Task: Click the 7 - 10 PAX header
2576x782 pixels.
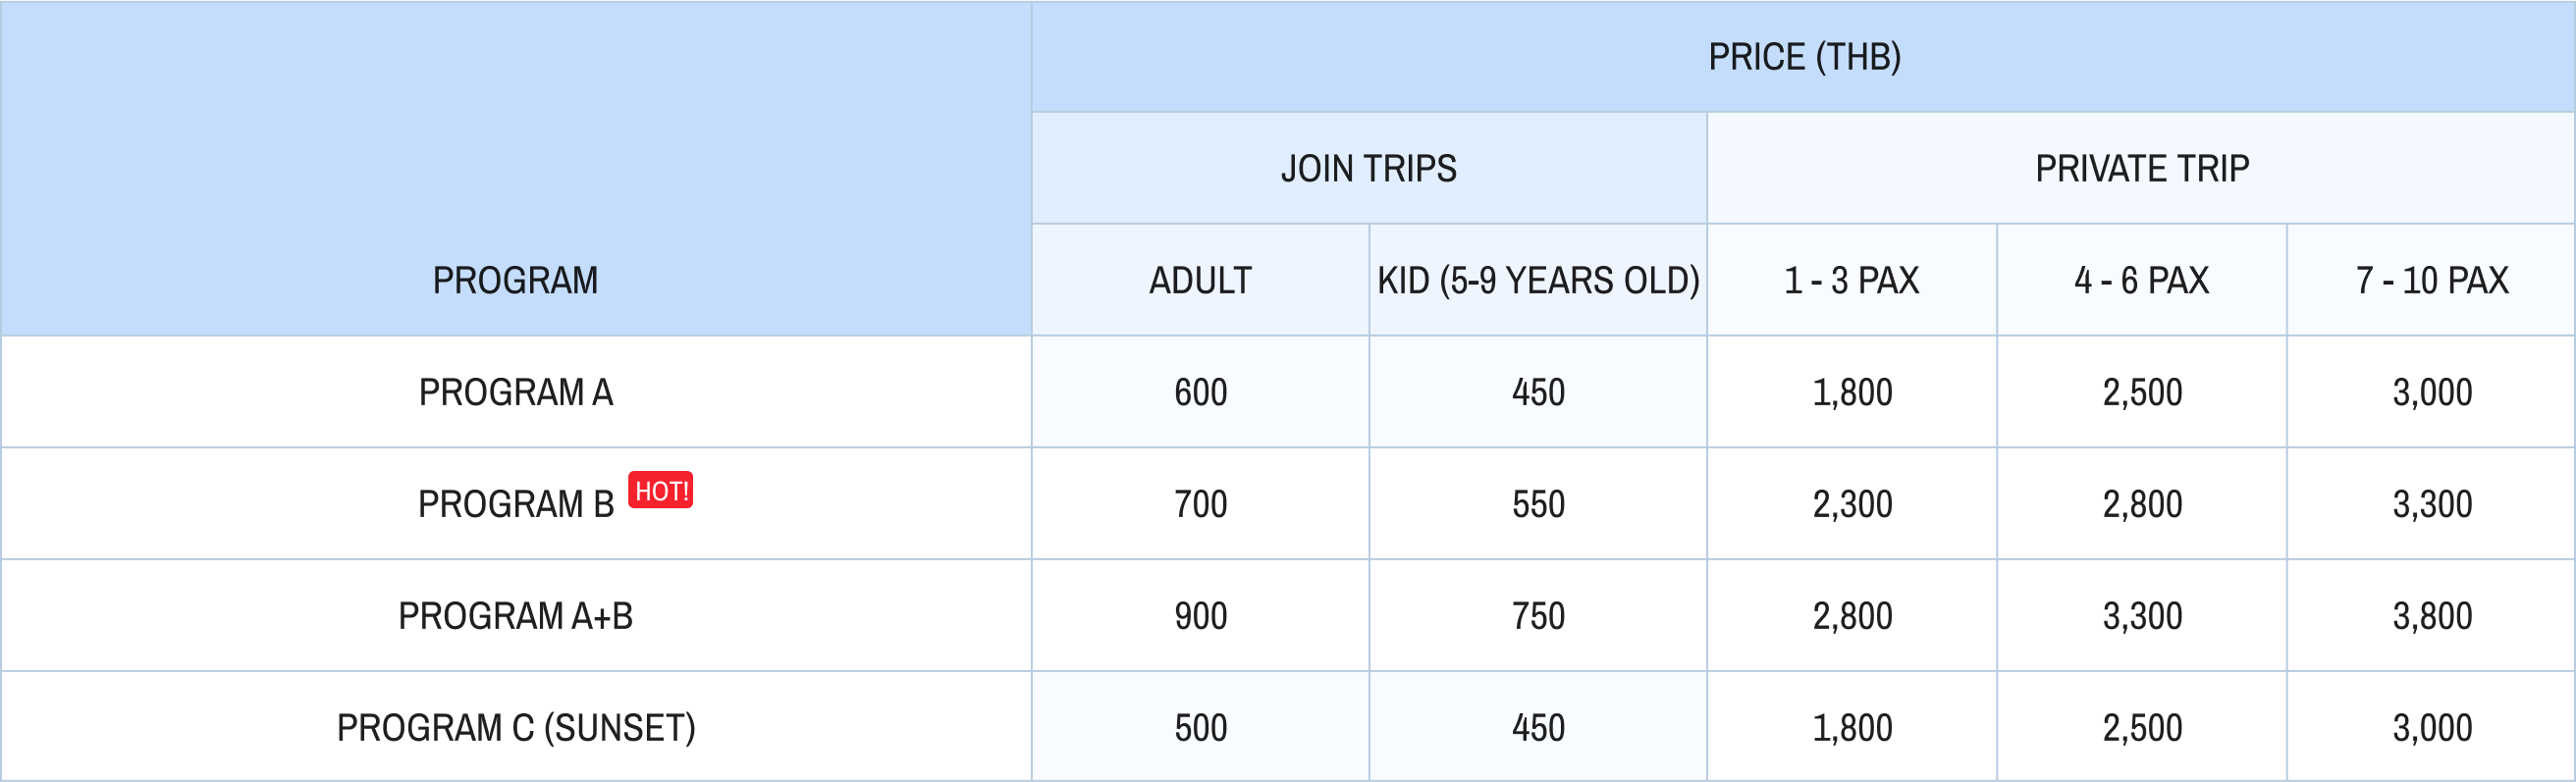Action: tap(2432, 280)
